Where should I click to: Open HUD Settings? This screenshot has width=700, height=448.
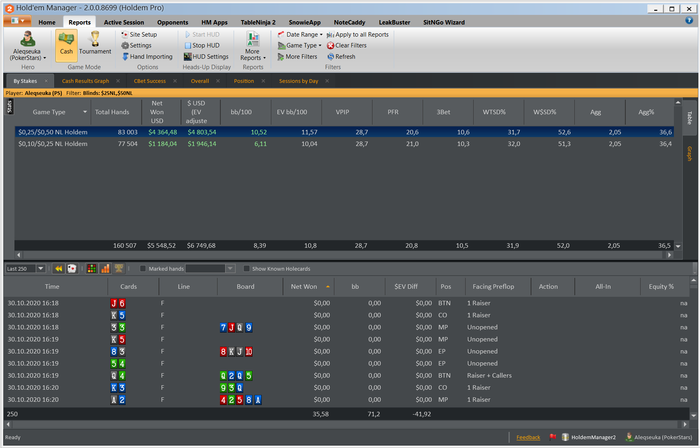(206, 57)
